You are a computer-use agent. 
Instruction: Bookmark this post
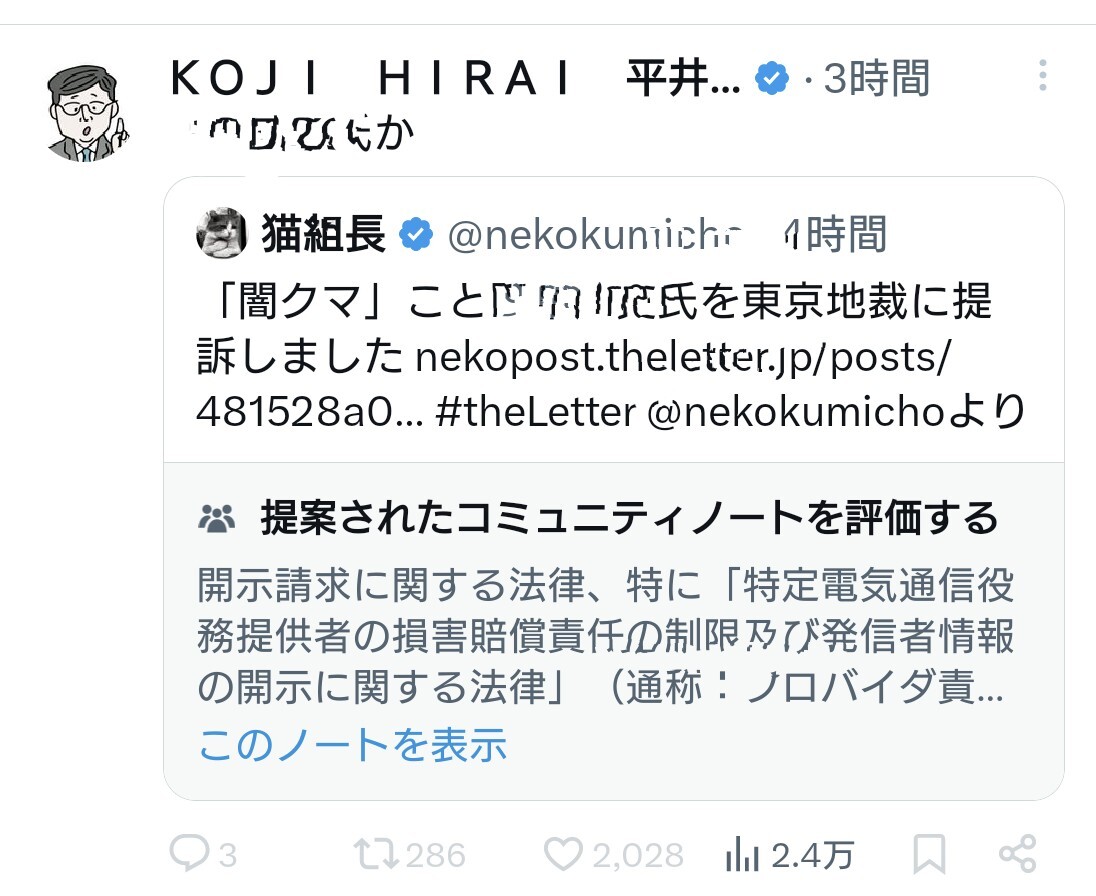[x=929, y=854]
